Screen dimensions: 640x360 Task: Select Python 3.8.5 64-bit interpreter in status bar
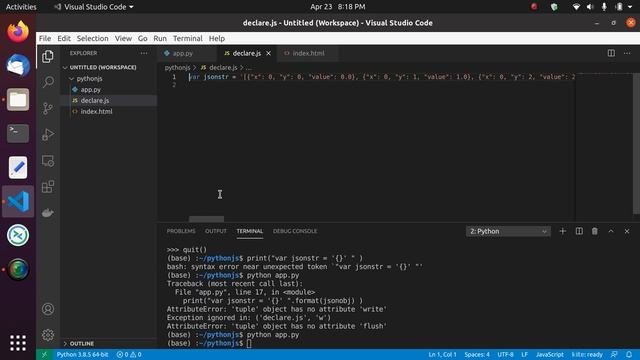coord(82,354)
